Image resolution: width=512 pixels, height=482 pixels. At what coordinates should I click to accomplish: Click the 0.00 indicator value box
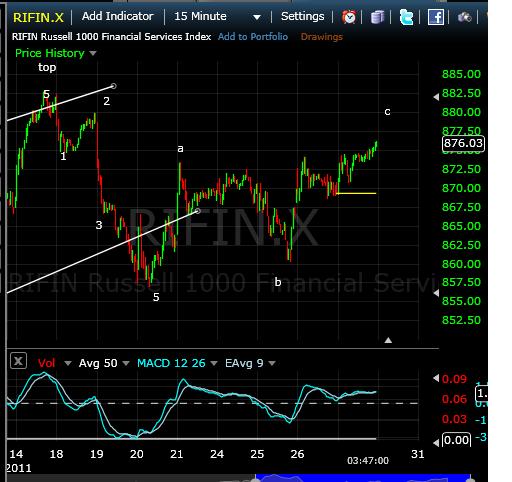[456, 440]
